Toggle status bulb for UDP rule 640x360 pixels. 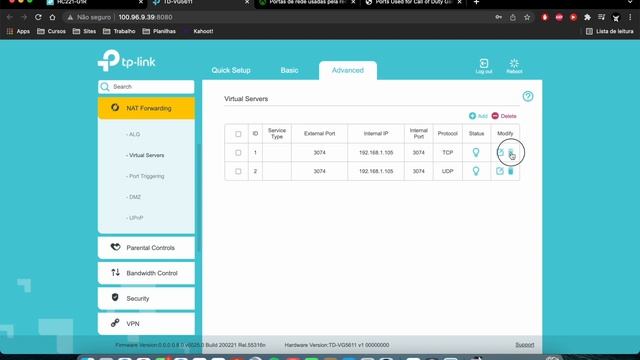coord(476,171)
